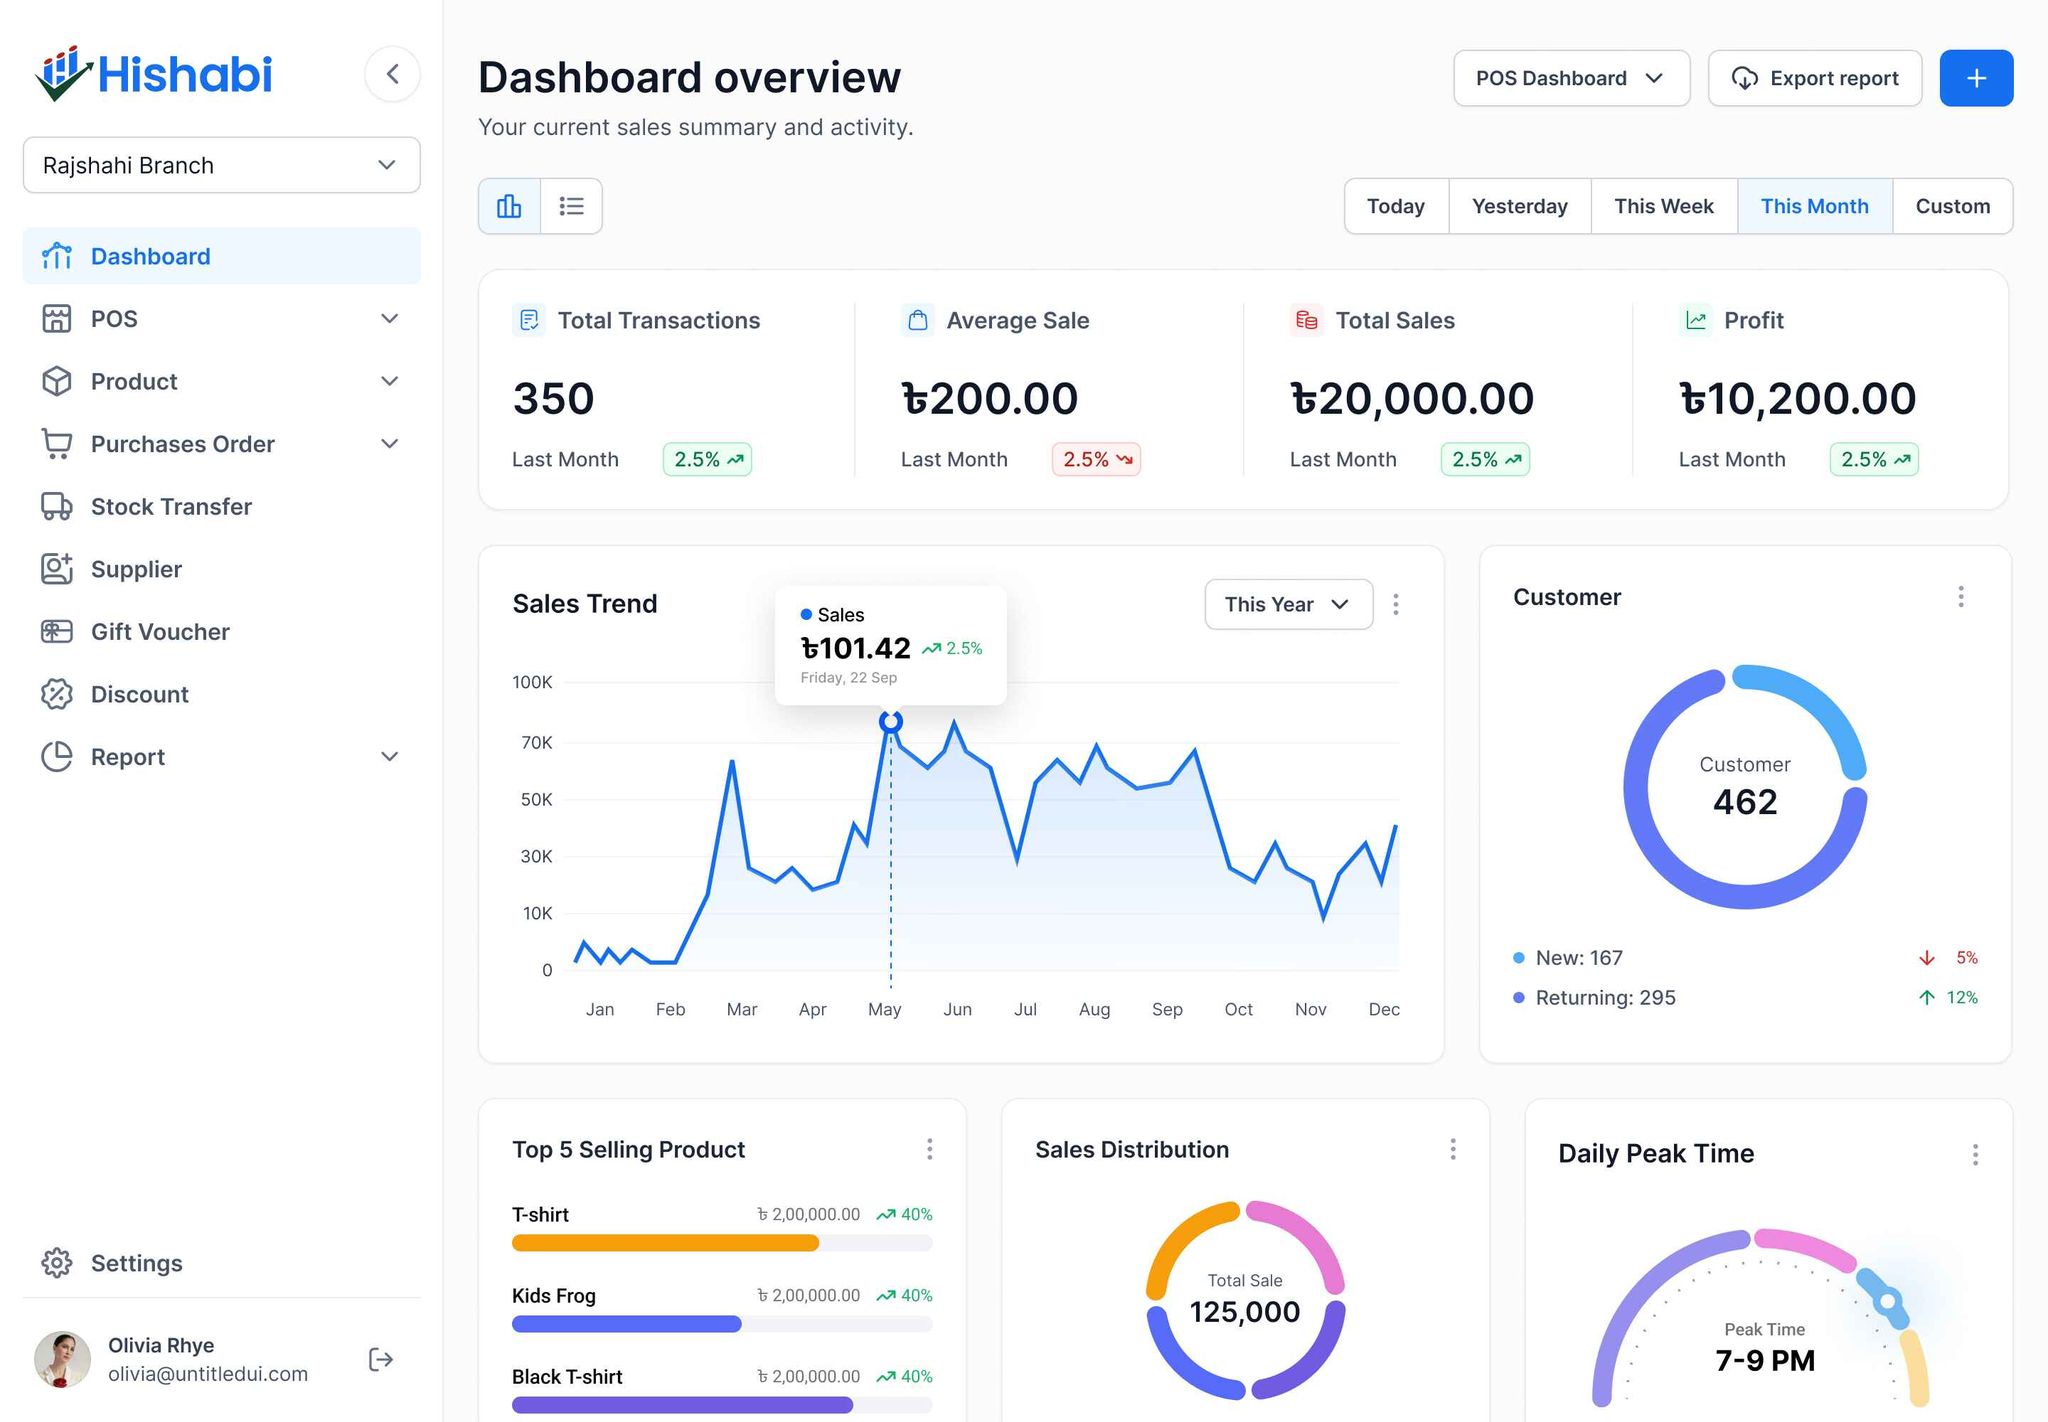Open the Customer card options menu
This screenshot has height=1422, width=2048.
1960,596
